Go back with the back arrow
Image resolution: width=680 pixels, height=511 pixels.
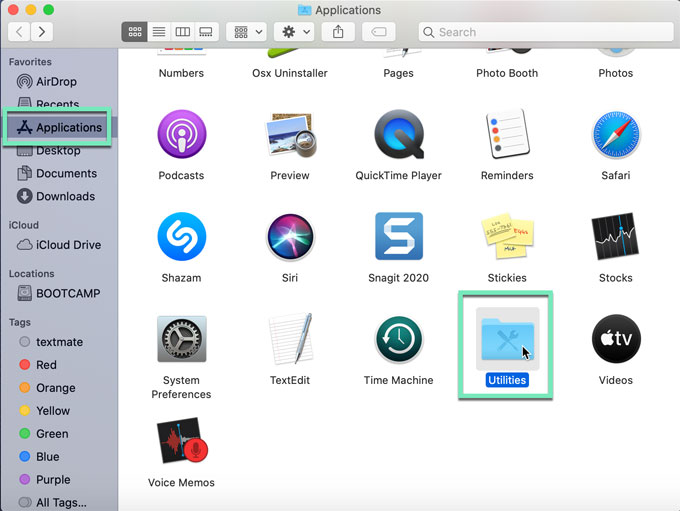click(17, 32)
